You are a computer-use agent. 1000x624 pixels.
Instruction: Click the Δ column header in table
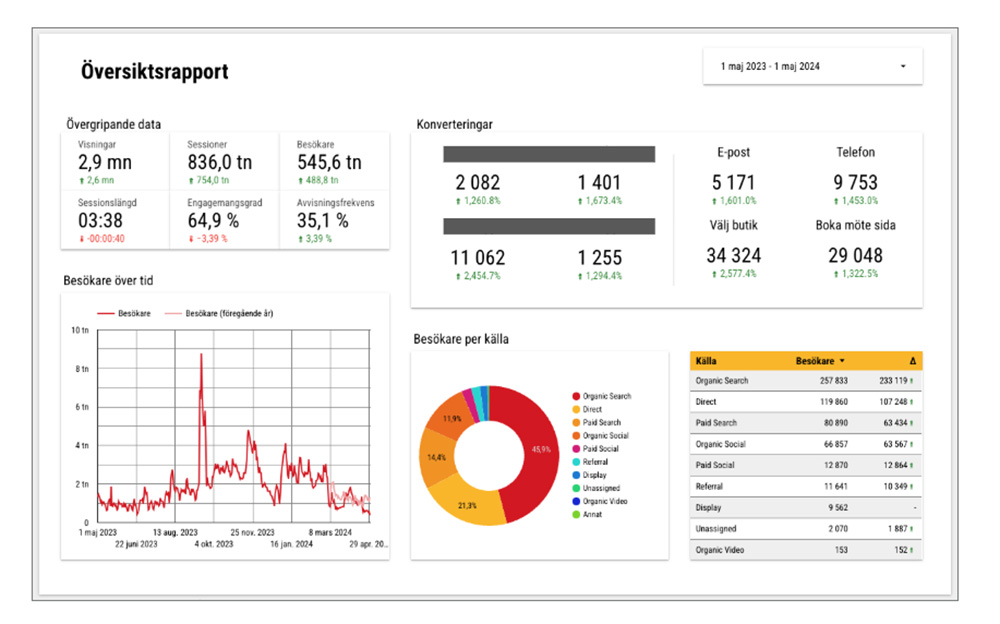(x=911, y=360)
